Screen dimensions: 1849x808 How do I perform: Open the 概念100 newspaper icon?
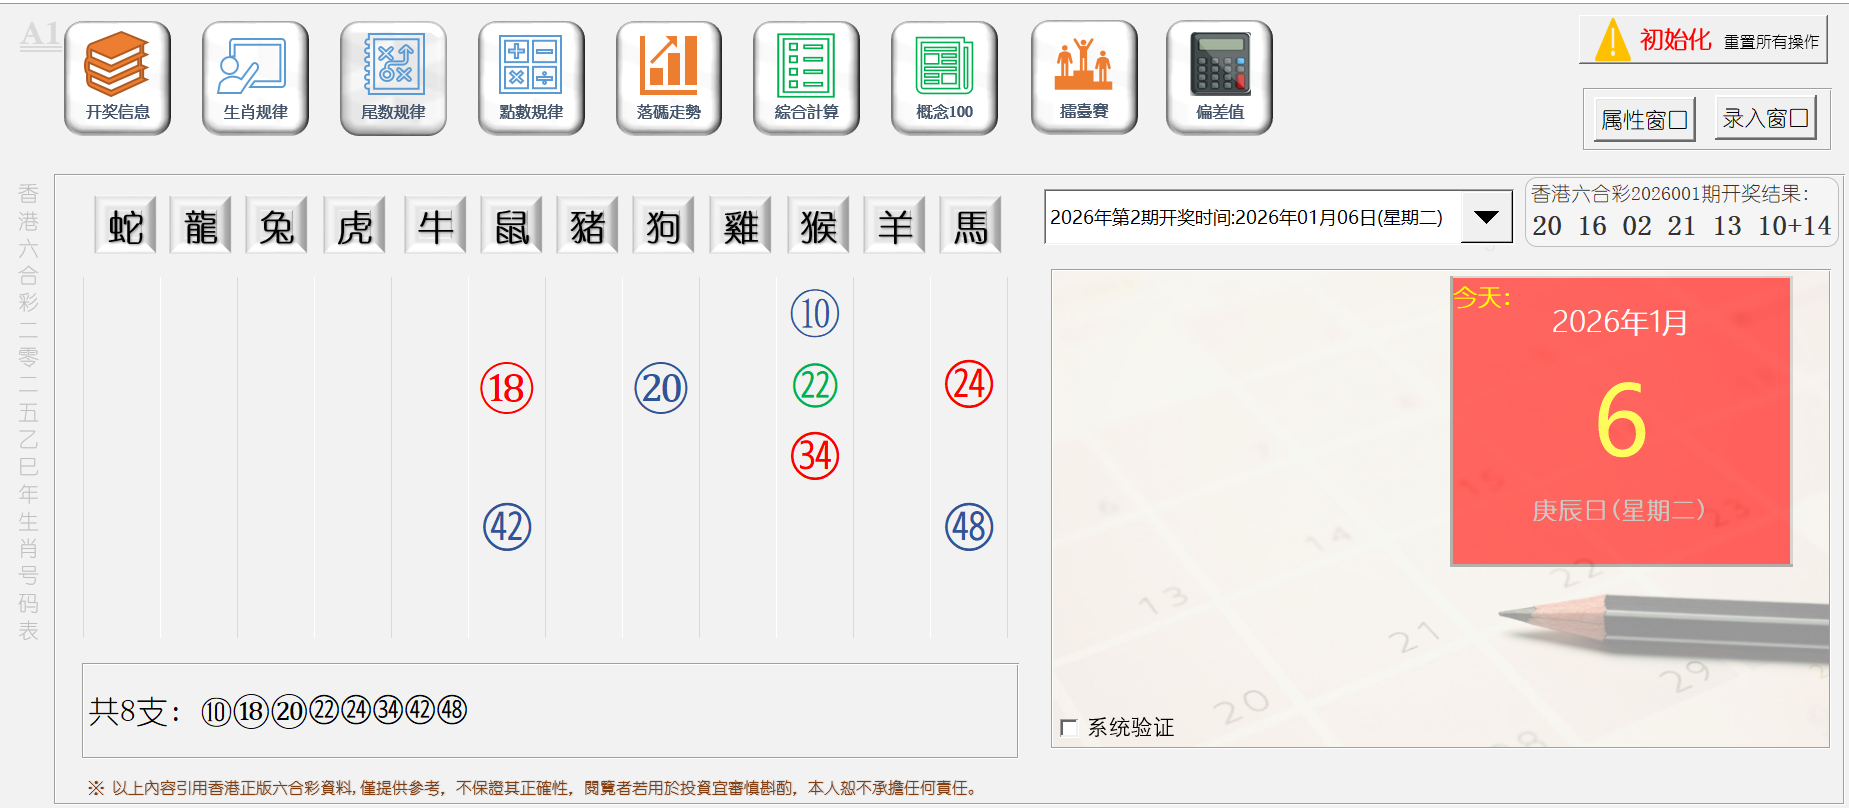click(x=944, y=77)
